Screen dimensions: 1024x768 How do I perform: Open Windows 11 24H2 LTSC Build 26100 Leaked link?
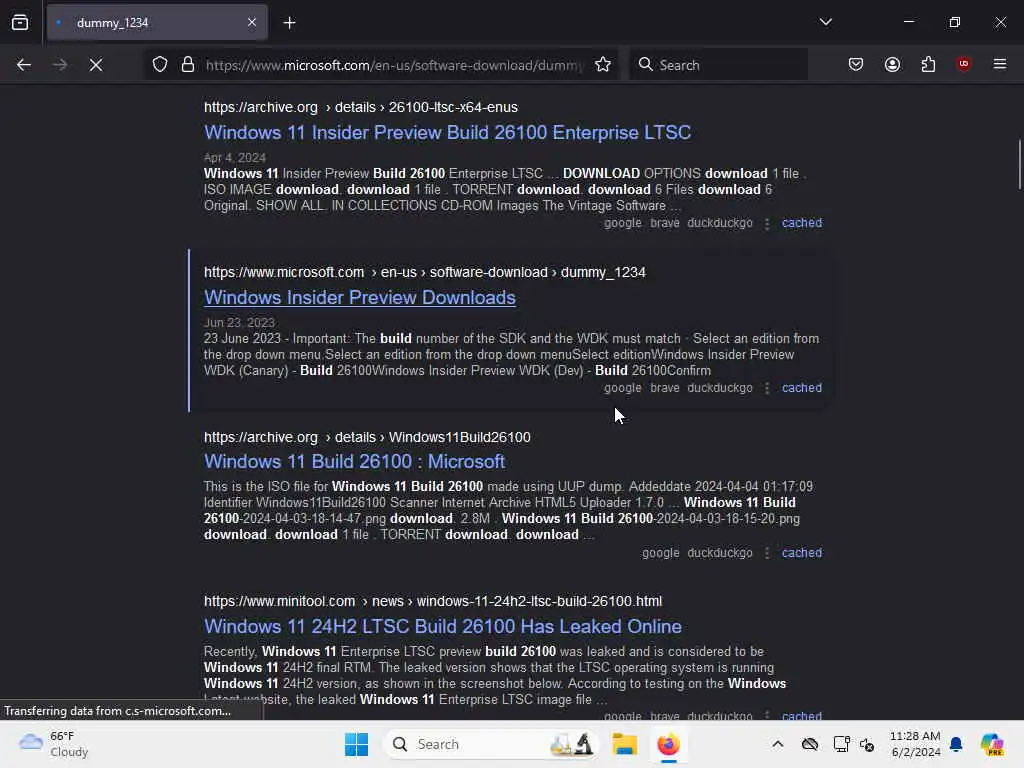pyautogui.click(x=443, y=626)
